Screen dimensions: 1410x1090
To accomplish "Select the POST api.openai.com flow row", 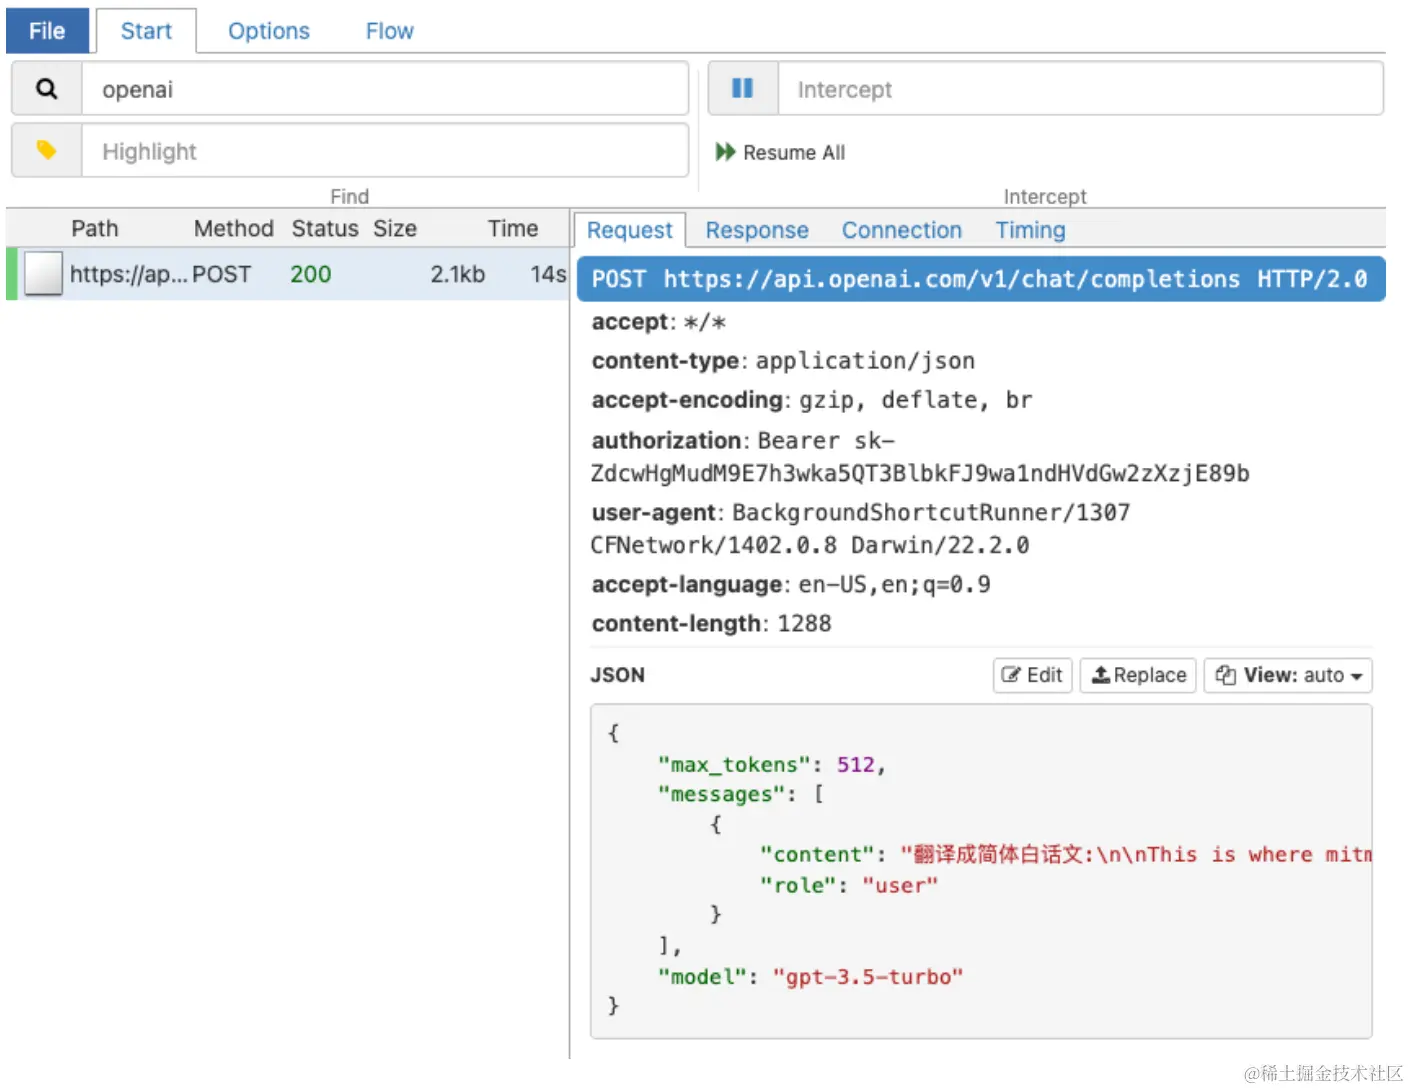I will [300, 274].
